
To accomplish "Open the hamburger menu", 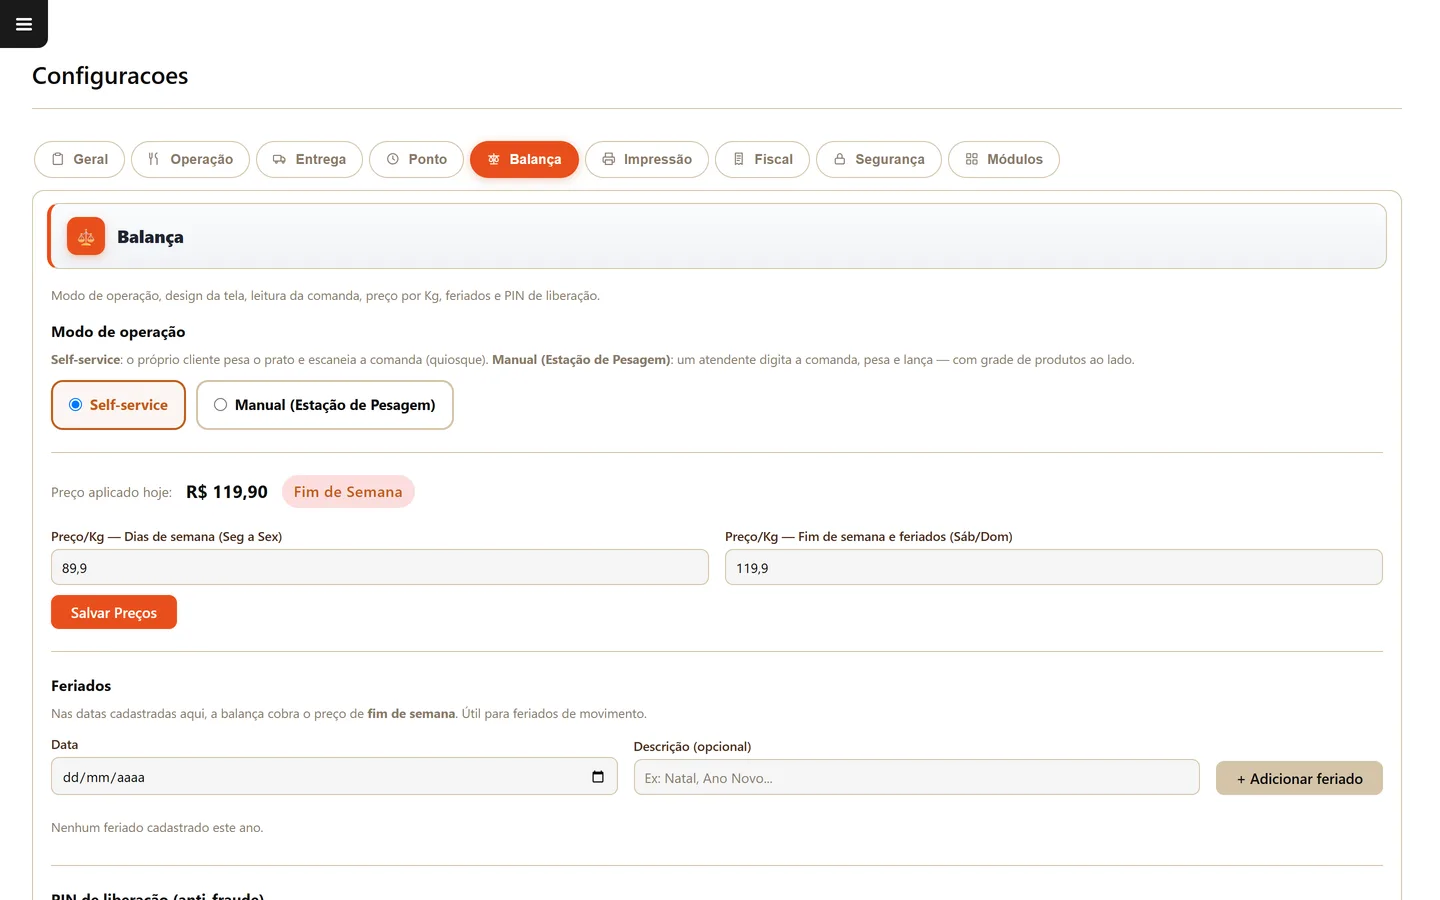I will pyautogui.click(x=24, y=24).
